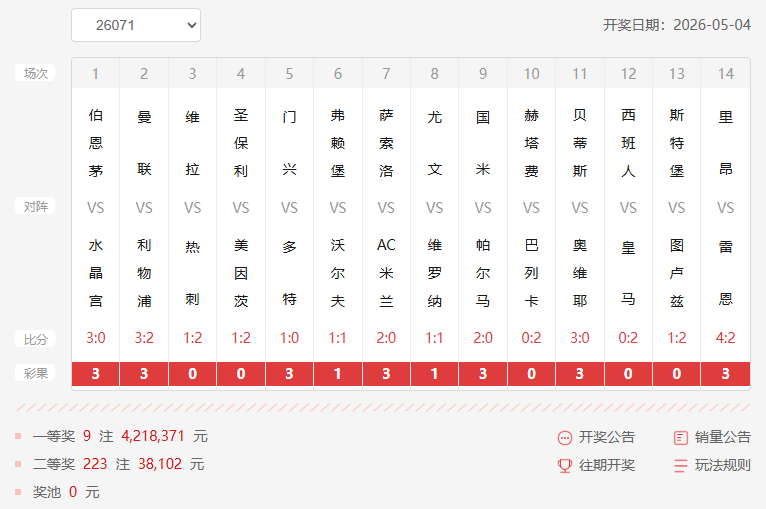Click the 销量公告 document icon
Image resolution: width=766 pixels, height=509 pixels.
[x=681, y=438]
